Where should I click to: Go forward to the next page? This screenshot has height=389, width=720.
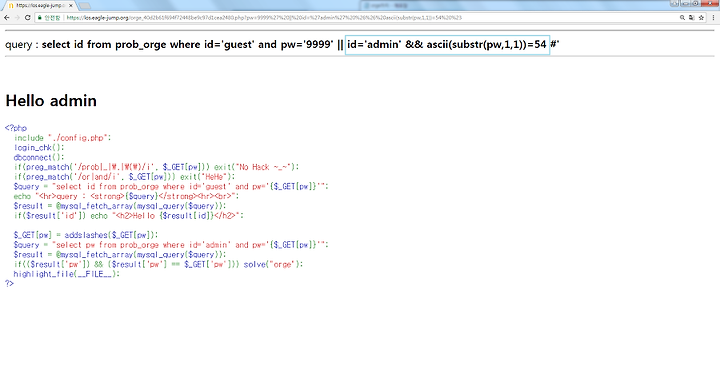(17, 17)
